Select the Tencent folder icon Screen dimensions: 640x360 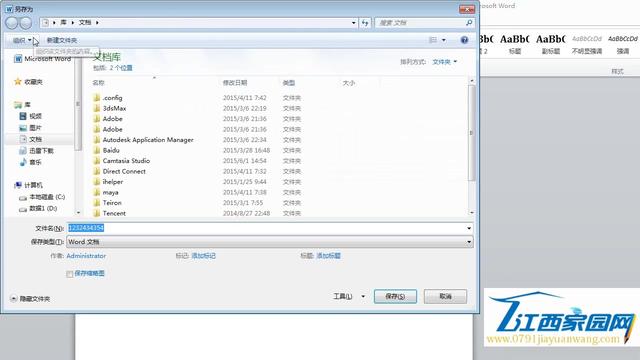97,213
